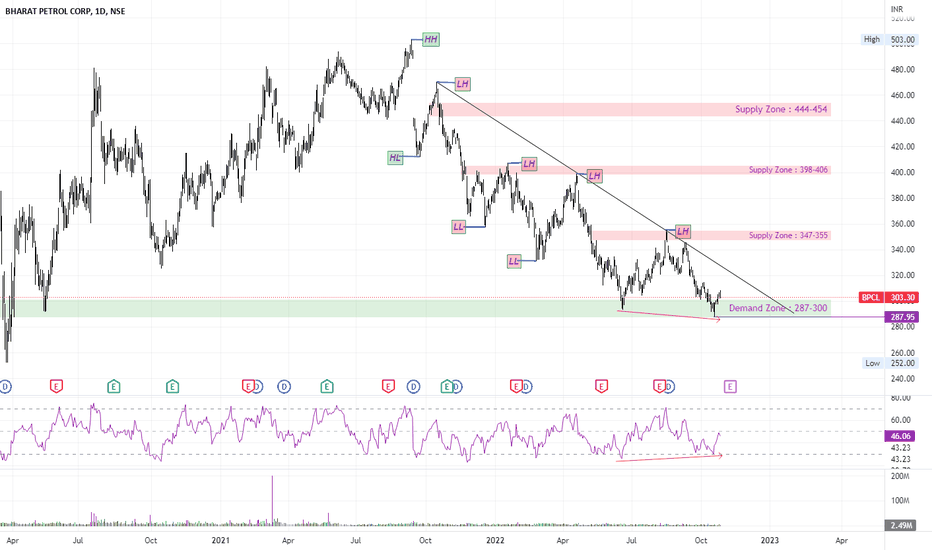Open the green E marker above Oct 2020
The image size is (932, 550).
point(172,387)
